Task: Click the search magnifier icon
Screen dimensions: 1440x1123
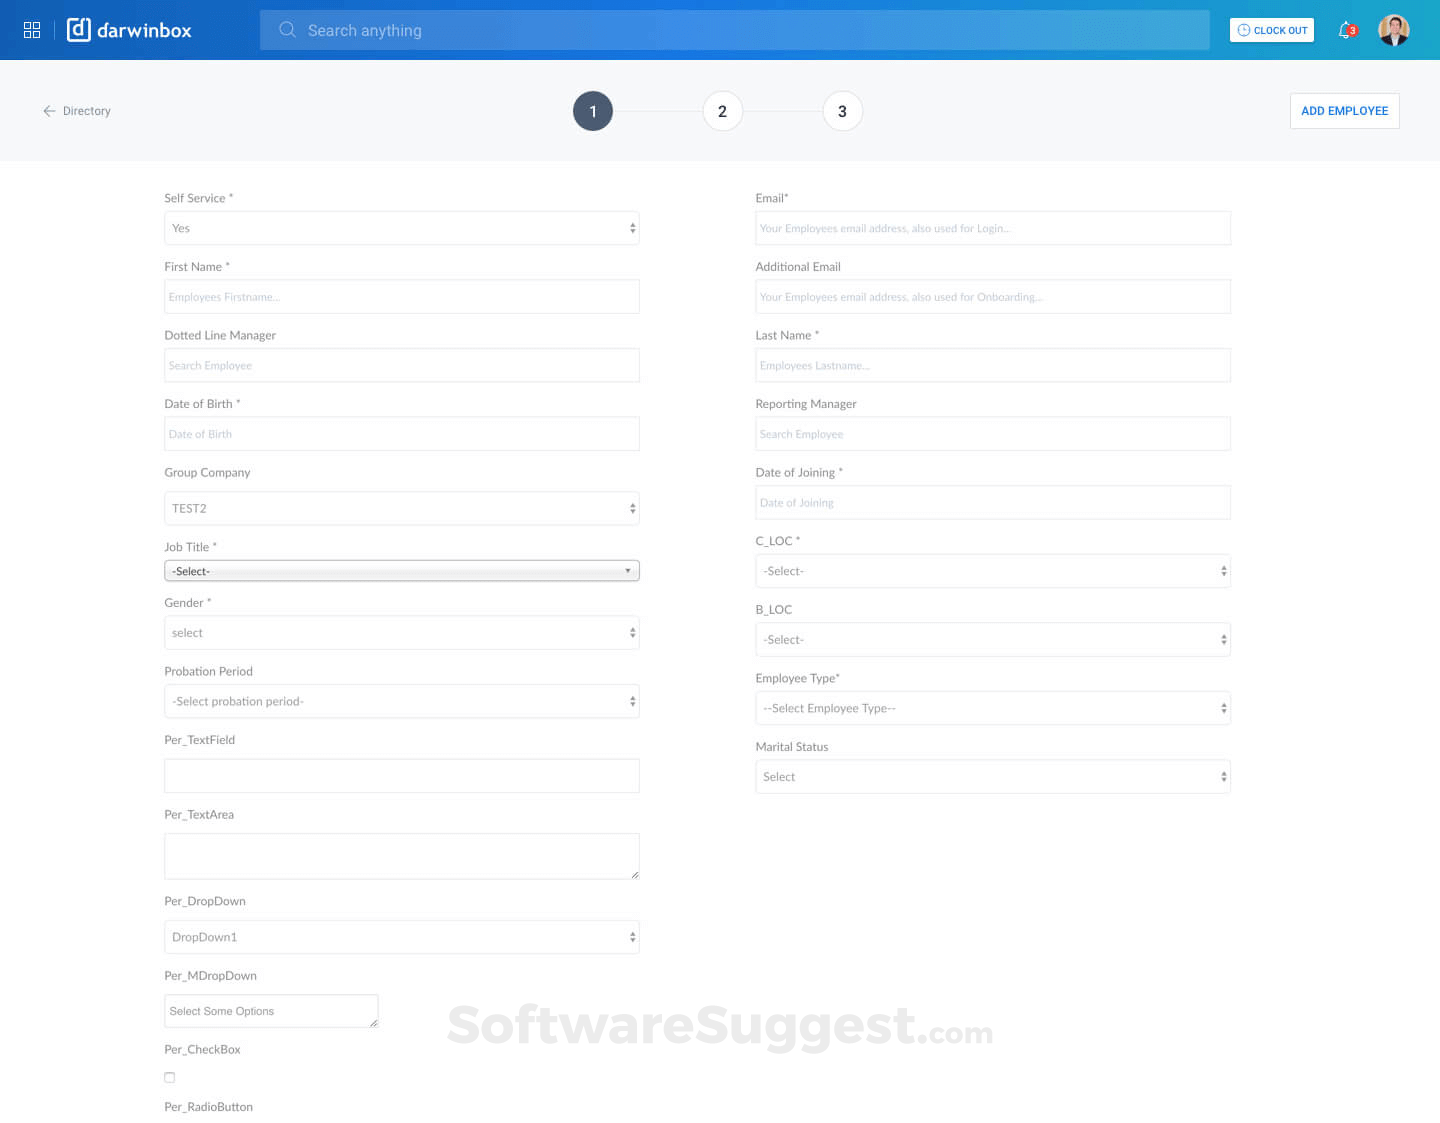Action: click(287, 29)
